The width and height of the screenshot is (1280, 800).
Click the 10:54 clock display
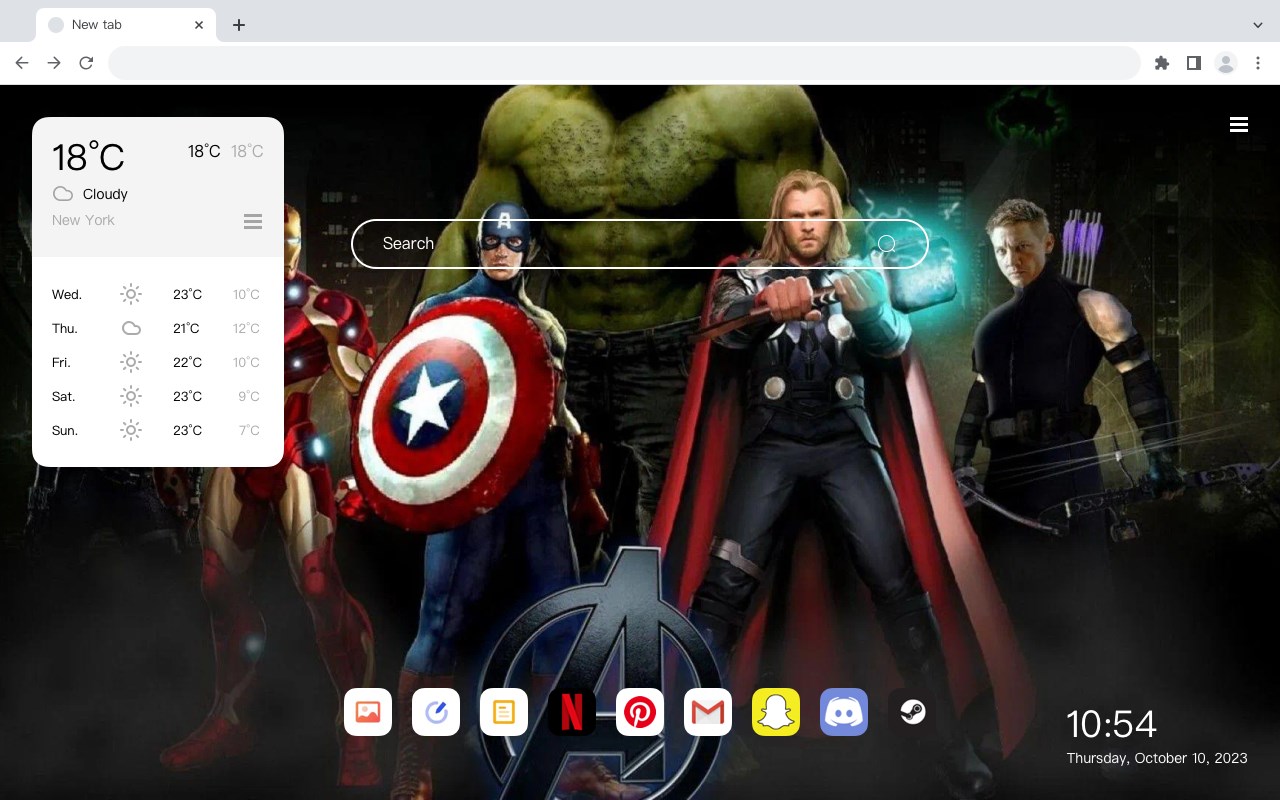click(x=1111, y=723)
